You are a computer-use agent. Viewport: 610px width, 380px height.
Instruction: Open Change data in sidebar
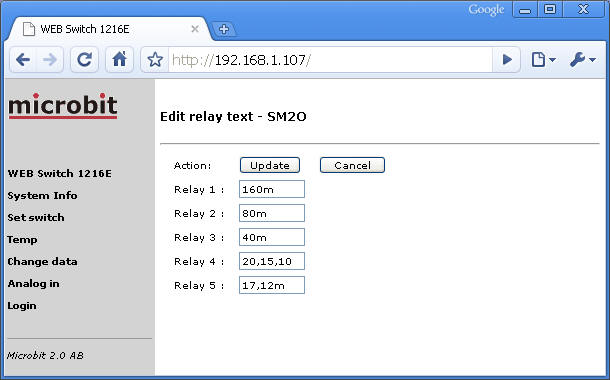(x=42, y=261)
